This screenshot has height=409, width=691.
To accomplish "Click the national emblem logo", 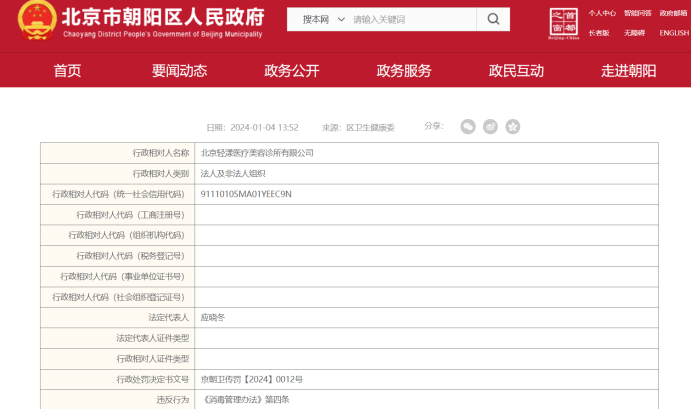I will 37,20.
